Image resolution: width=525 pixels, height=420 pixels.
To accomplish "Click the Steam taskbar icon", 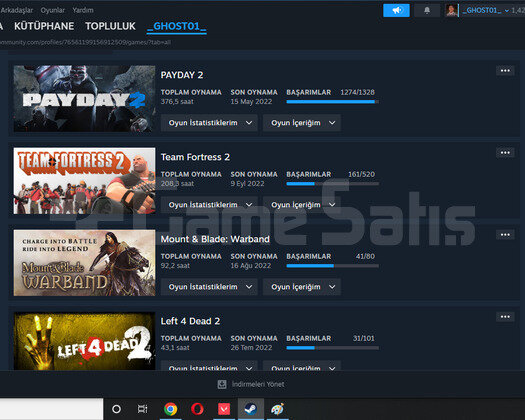I will 251,409.
